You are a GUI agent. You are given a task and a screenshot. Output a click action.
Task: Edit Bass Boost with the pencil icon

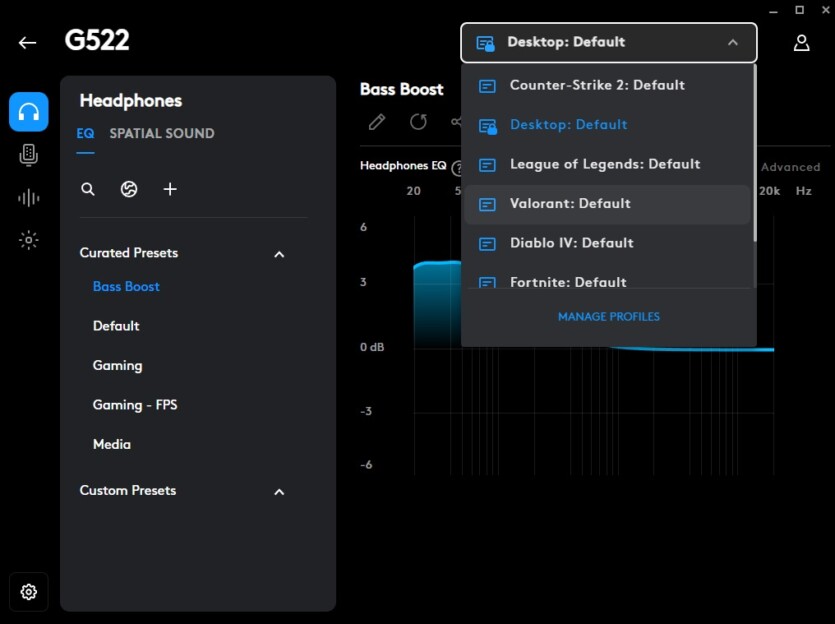coord(377,122)
